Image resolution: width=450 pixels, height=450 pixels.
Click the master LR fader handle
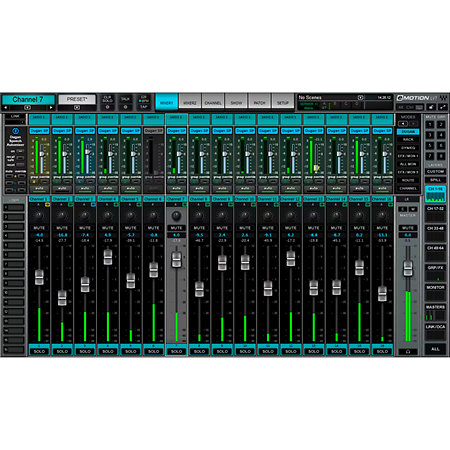coord(408,268)
